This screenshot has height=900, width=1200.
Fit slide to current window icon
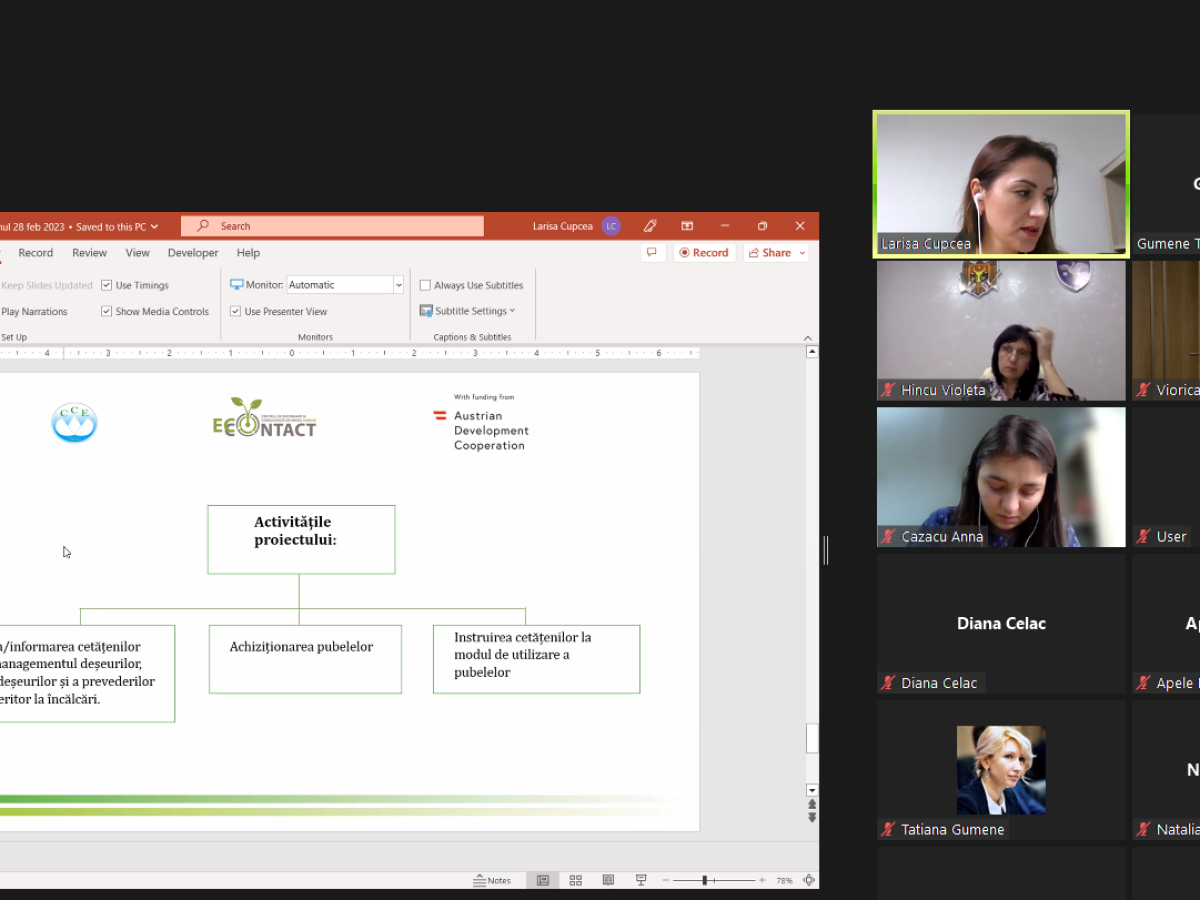click(808, 880)
